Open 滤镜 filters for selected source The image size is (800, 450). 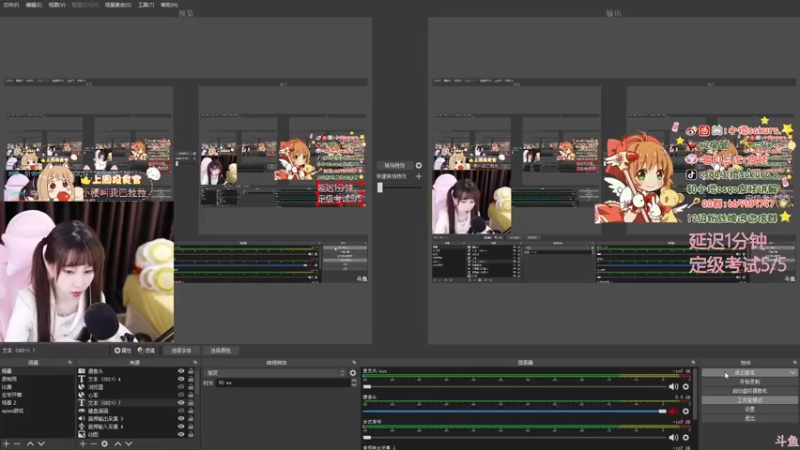point(146,351)
